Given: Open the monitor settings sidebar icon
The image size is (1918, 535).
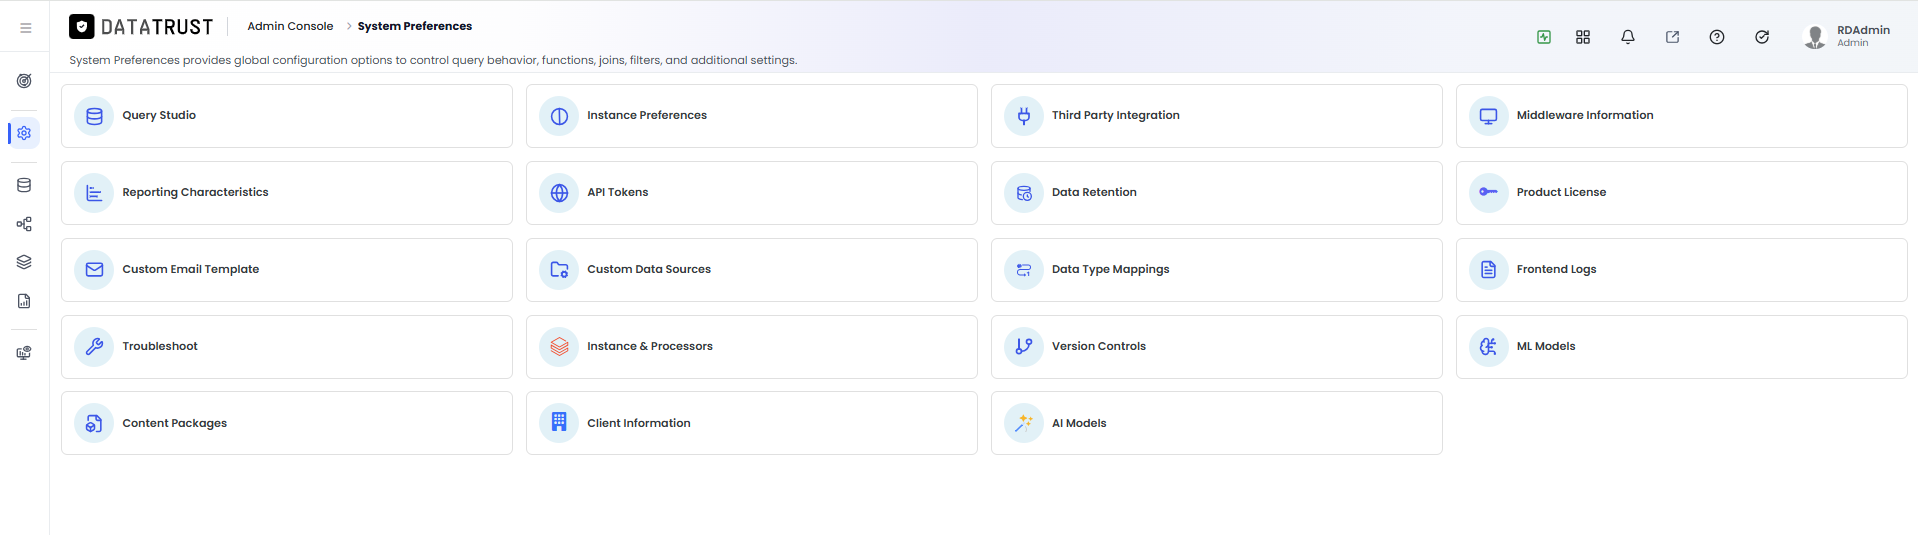Looking at the screenshot, I should [x=24, y=353].
